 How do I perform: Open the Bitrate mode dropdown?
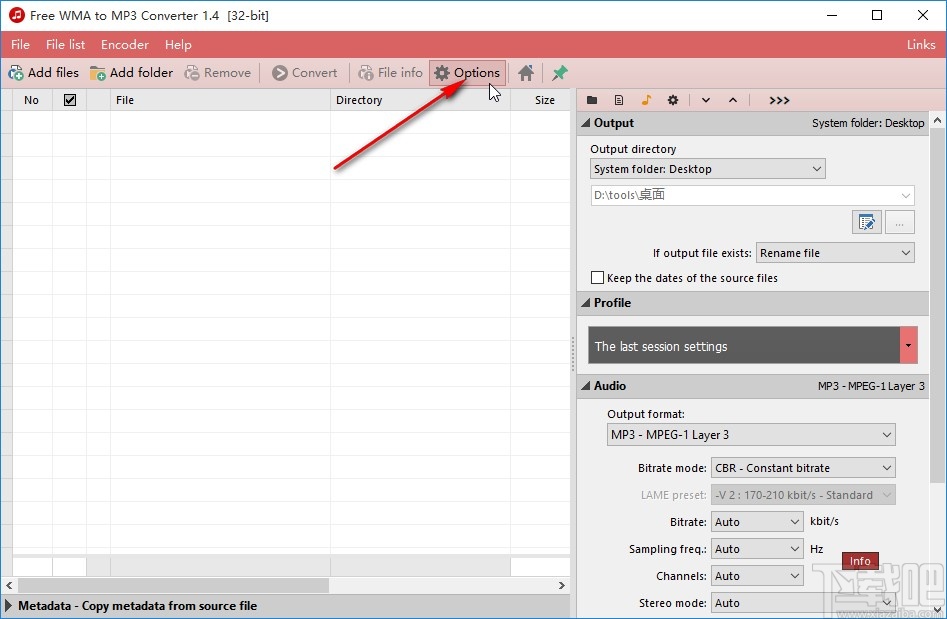pyautogui.click(x=802, y=467)
